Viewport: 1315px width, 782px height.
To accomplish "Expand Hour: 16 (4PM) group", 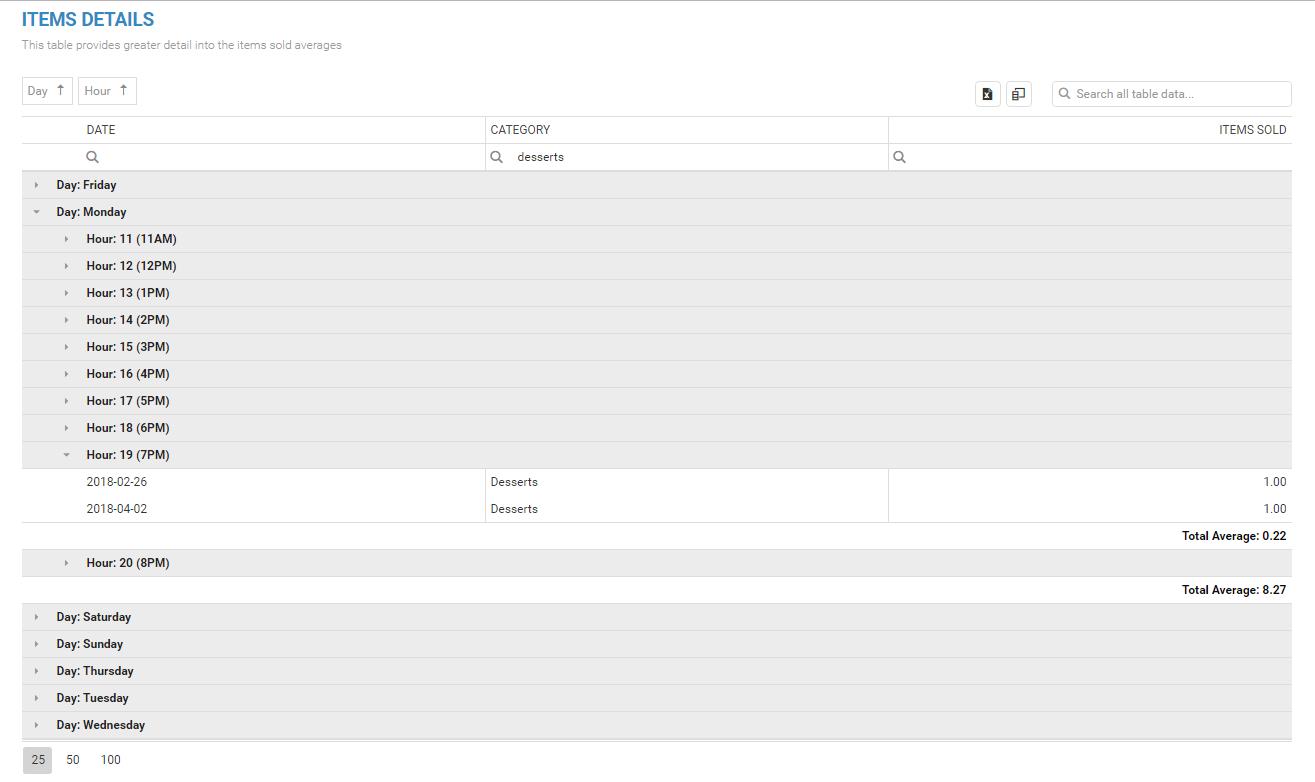I will click(67, 374).
